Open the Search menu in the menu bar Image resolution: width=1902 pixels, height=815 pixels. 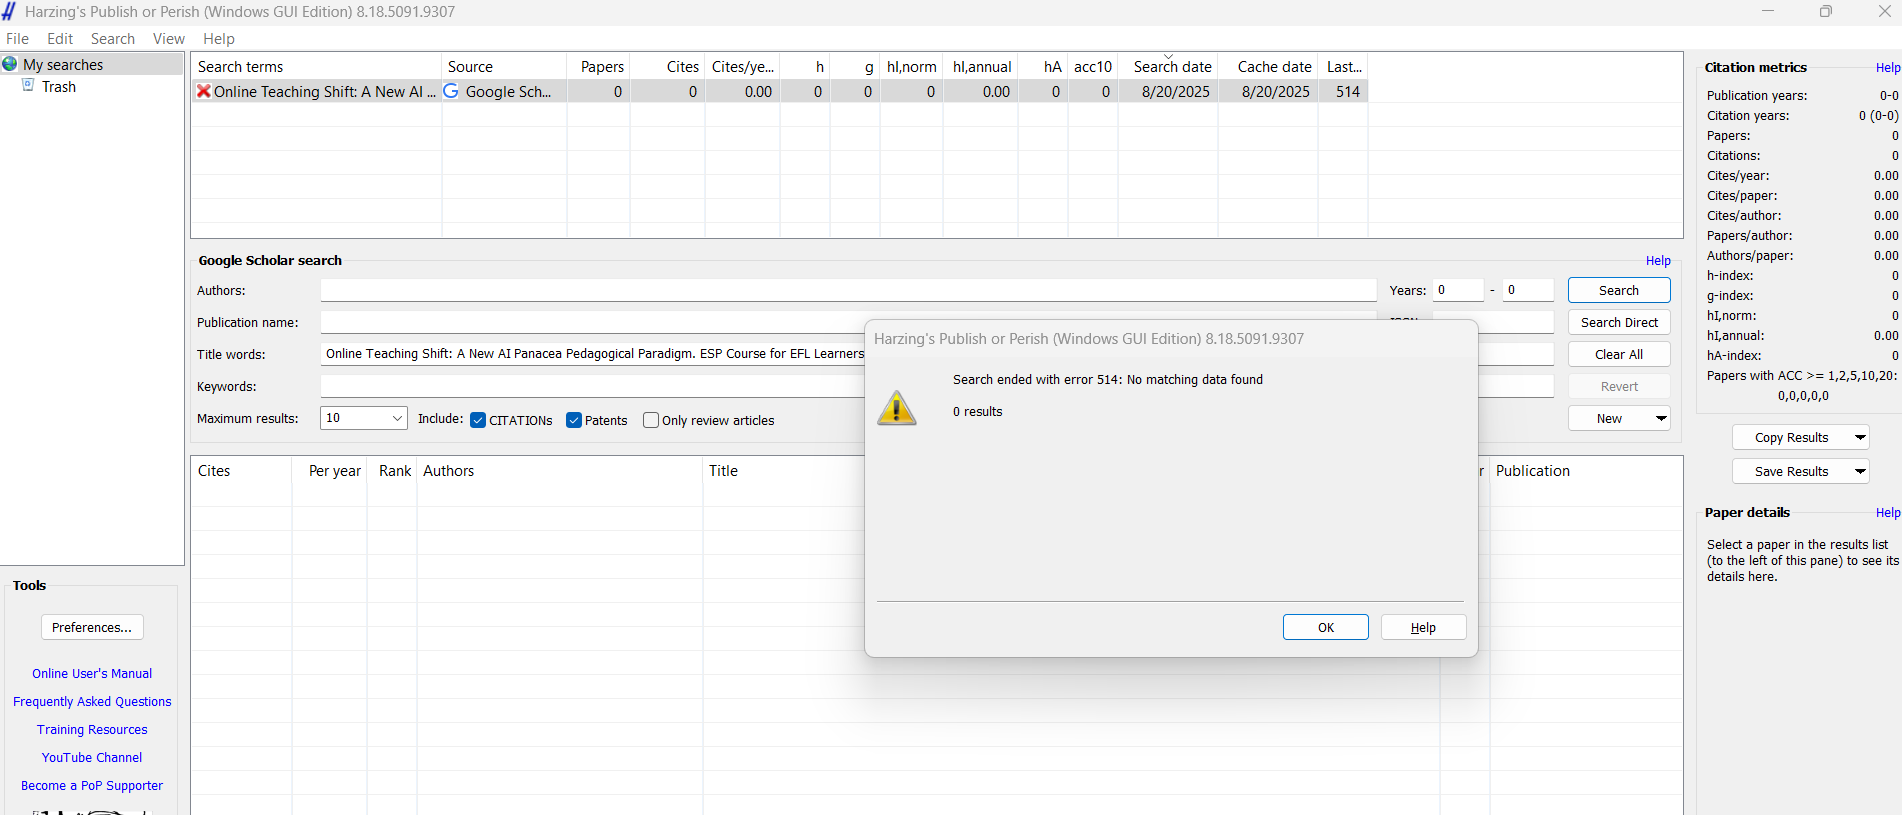tap(113, 39)
